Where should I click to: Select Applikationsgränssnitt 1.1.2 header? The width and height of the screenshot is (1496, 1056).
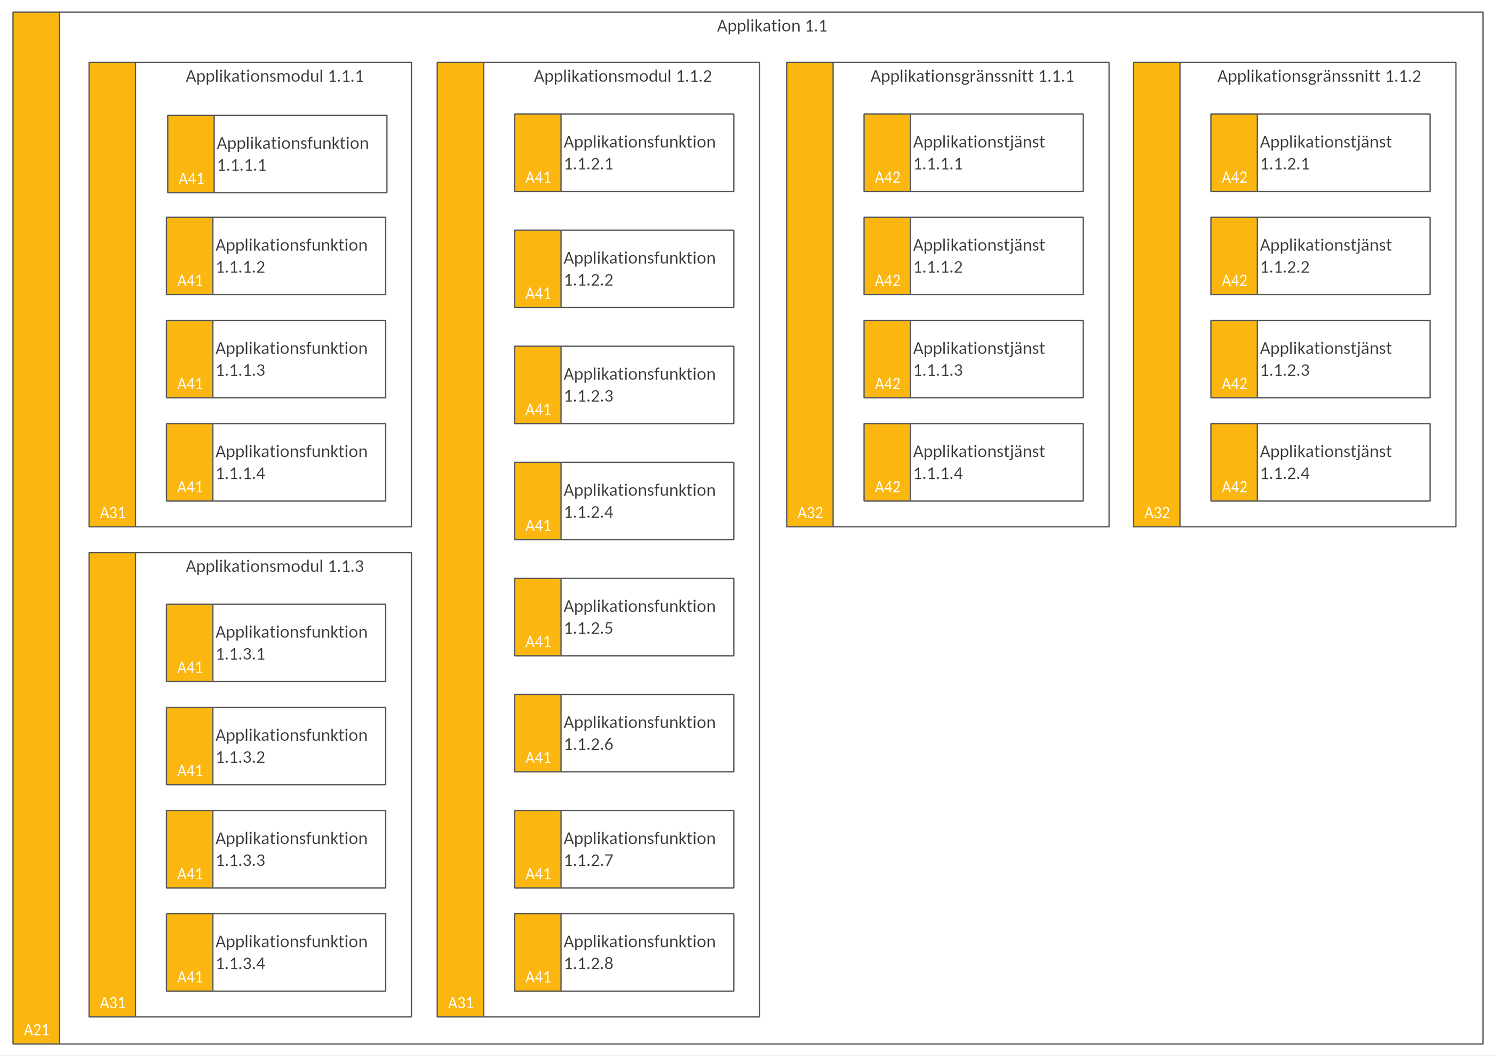[x=1319, y=76]
